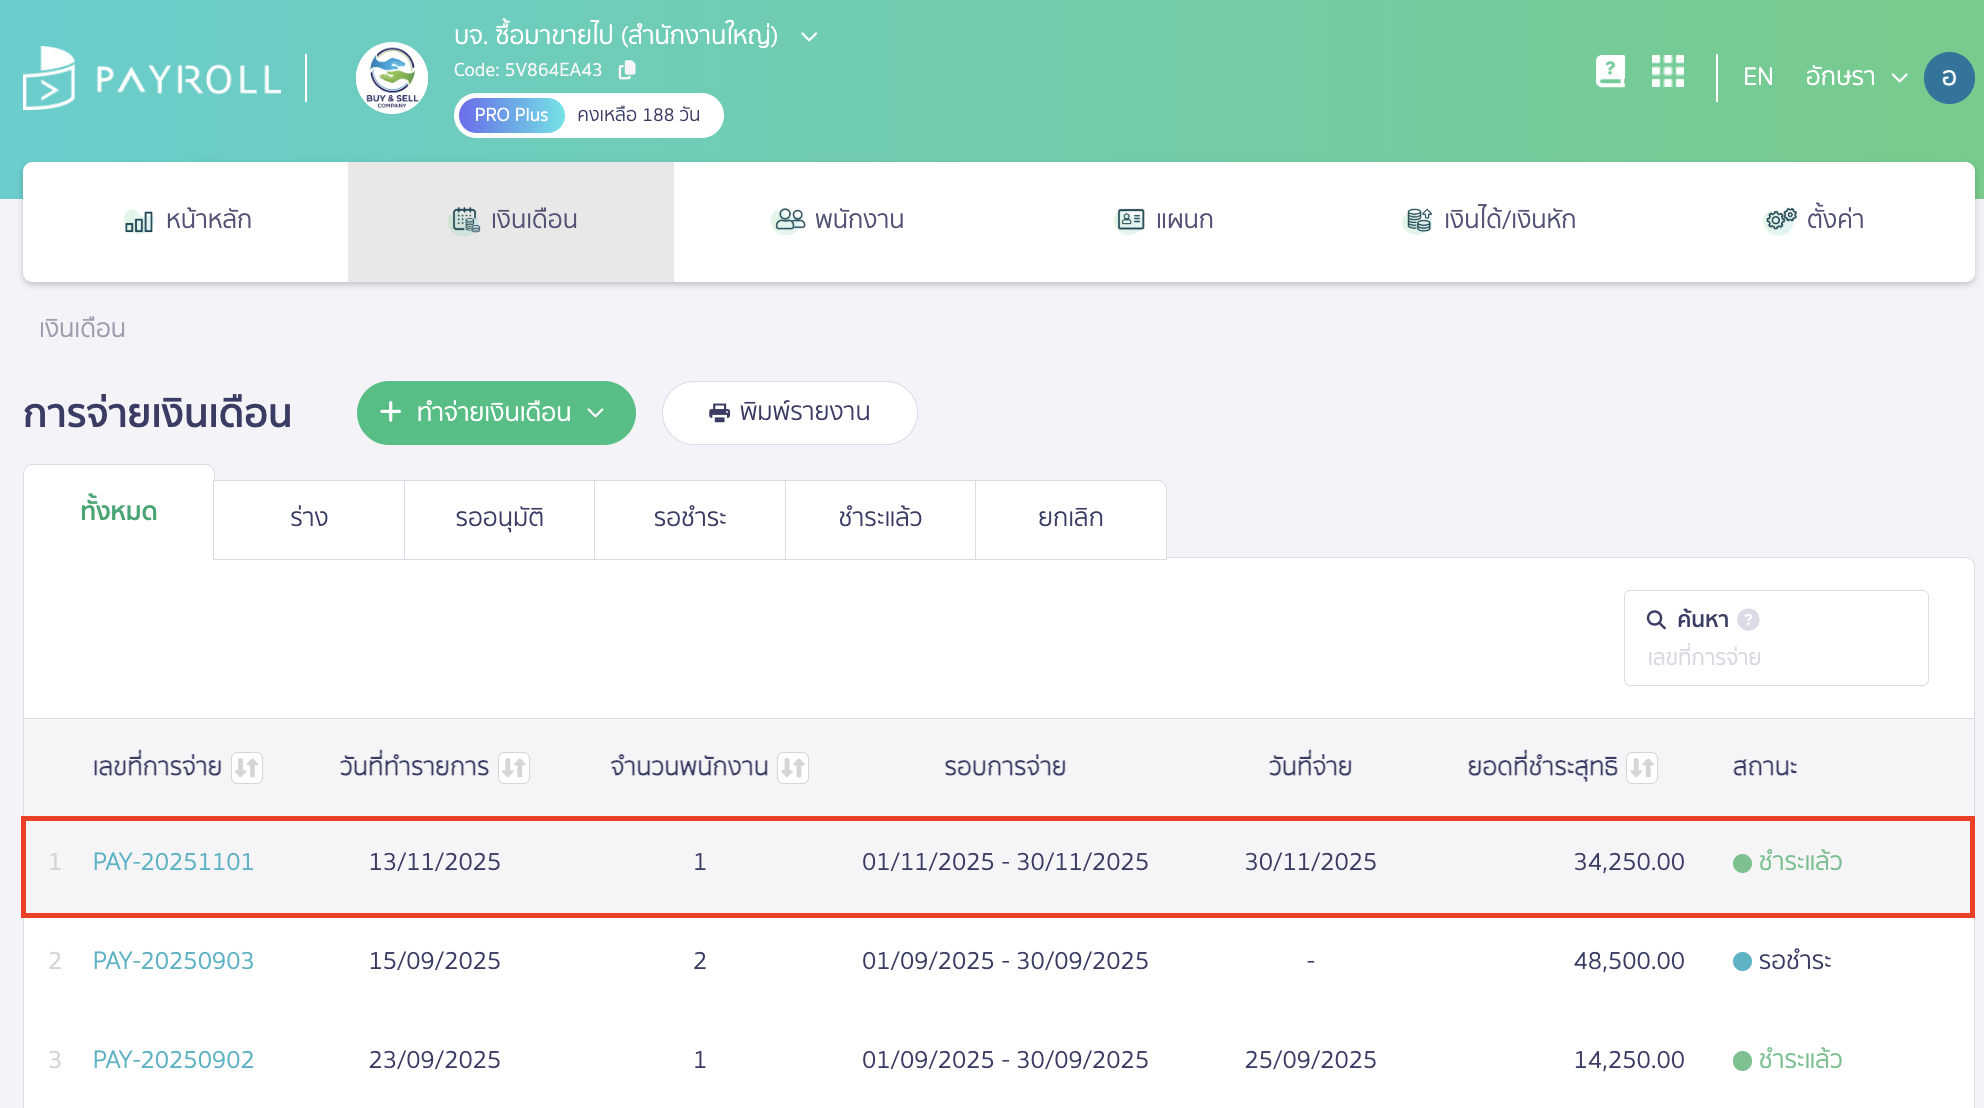This screenshot has width=1984, height=1108.
Task: Click the PAYROLL logo
Action: [x=150, y=77]
